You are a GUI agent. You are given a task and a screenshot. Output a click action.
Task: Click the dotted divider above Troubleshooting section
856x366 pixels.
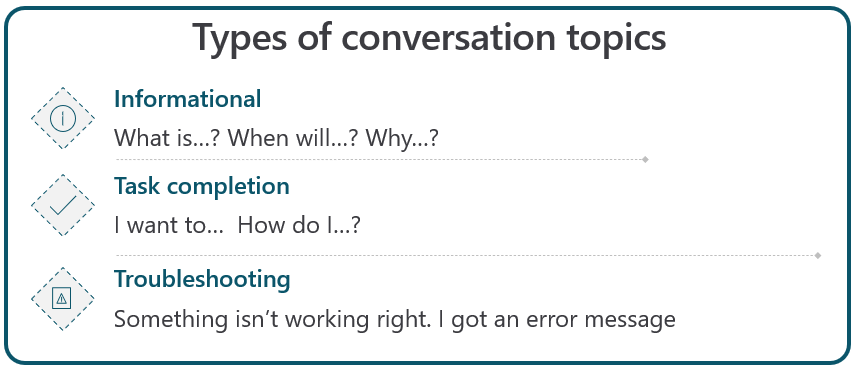(468, 255)
